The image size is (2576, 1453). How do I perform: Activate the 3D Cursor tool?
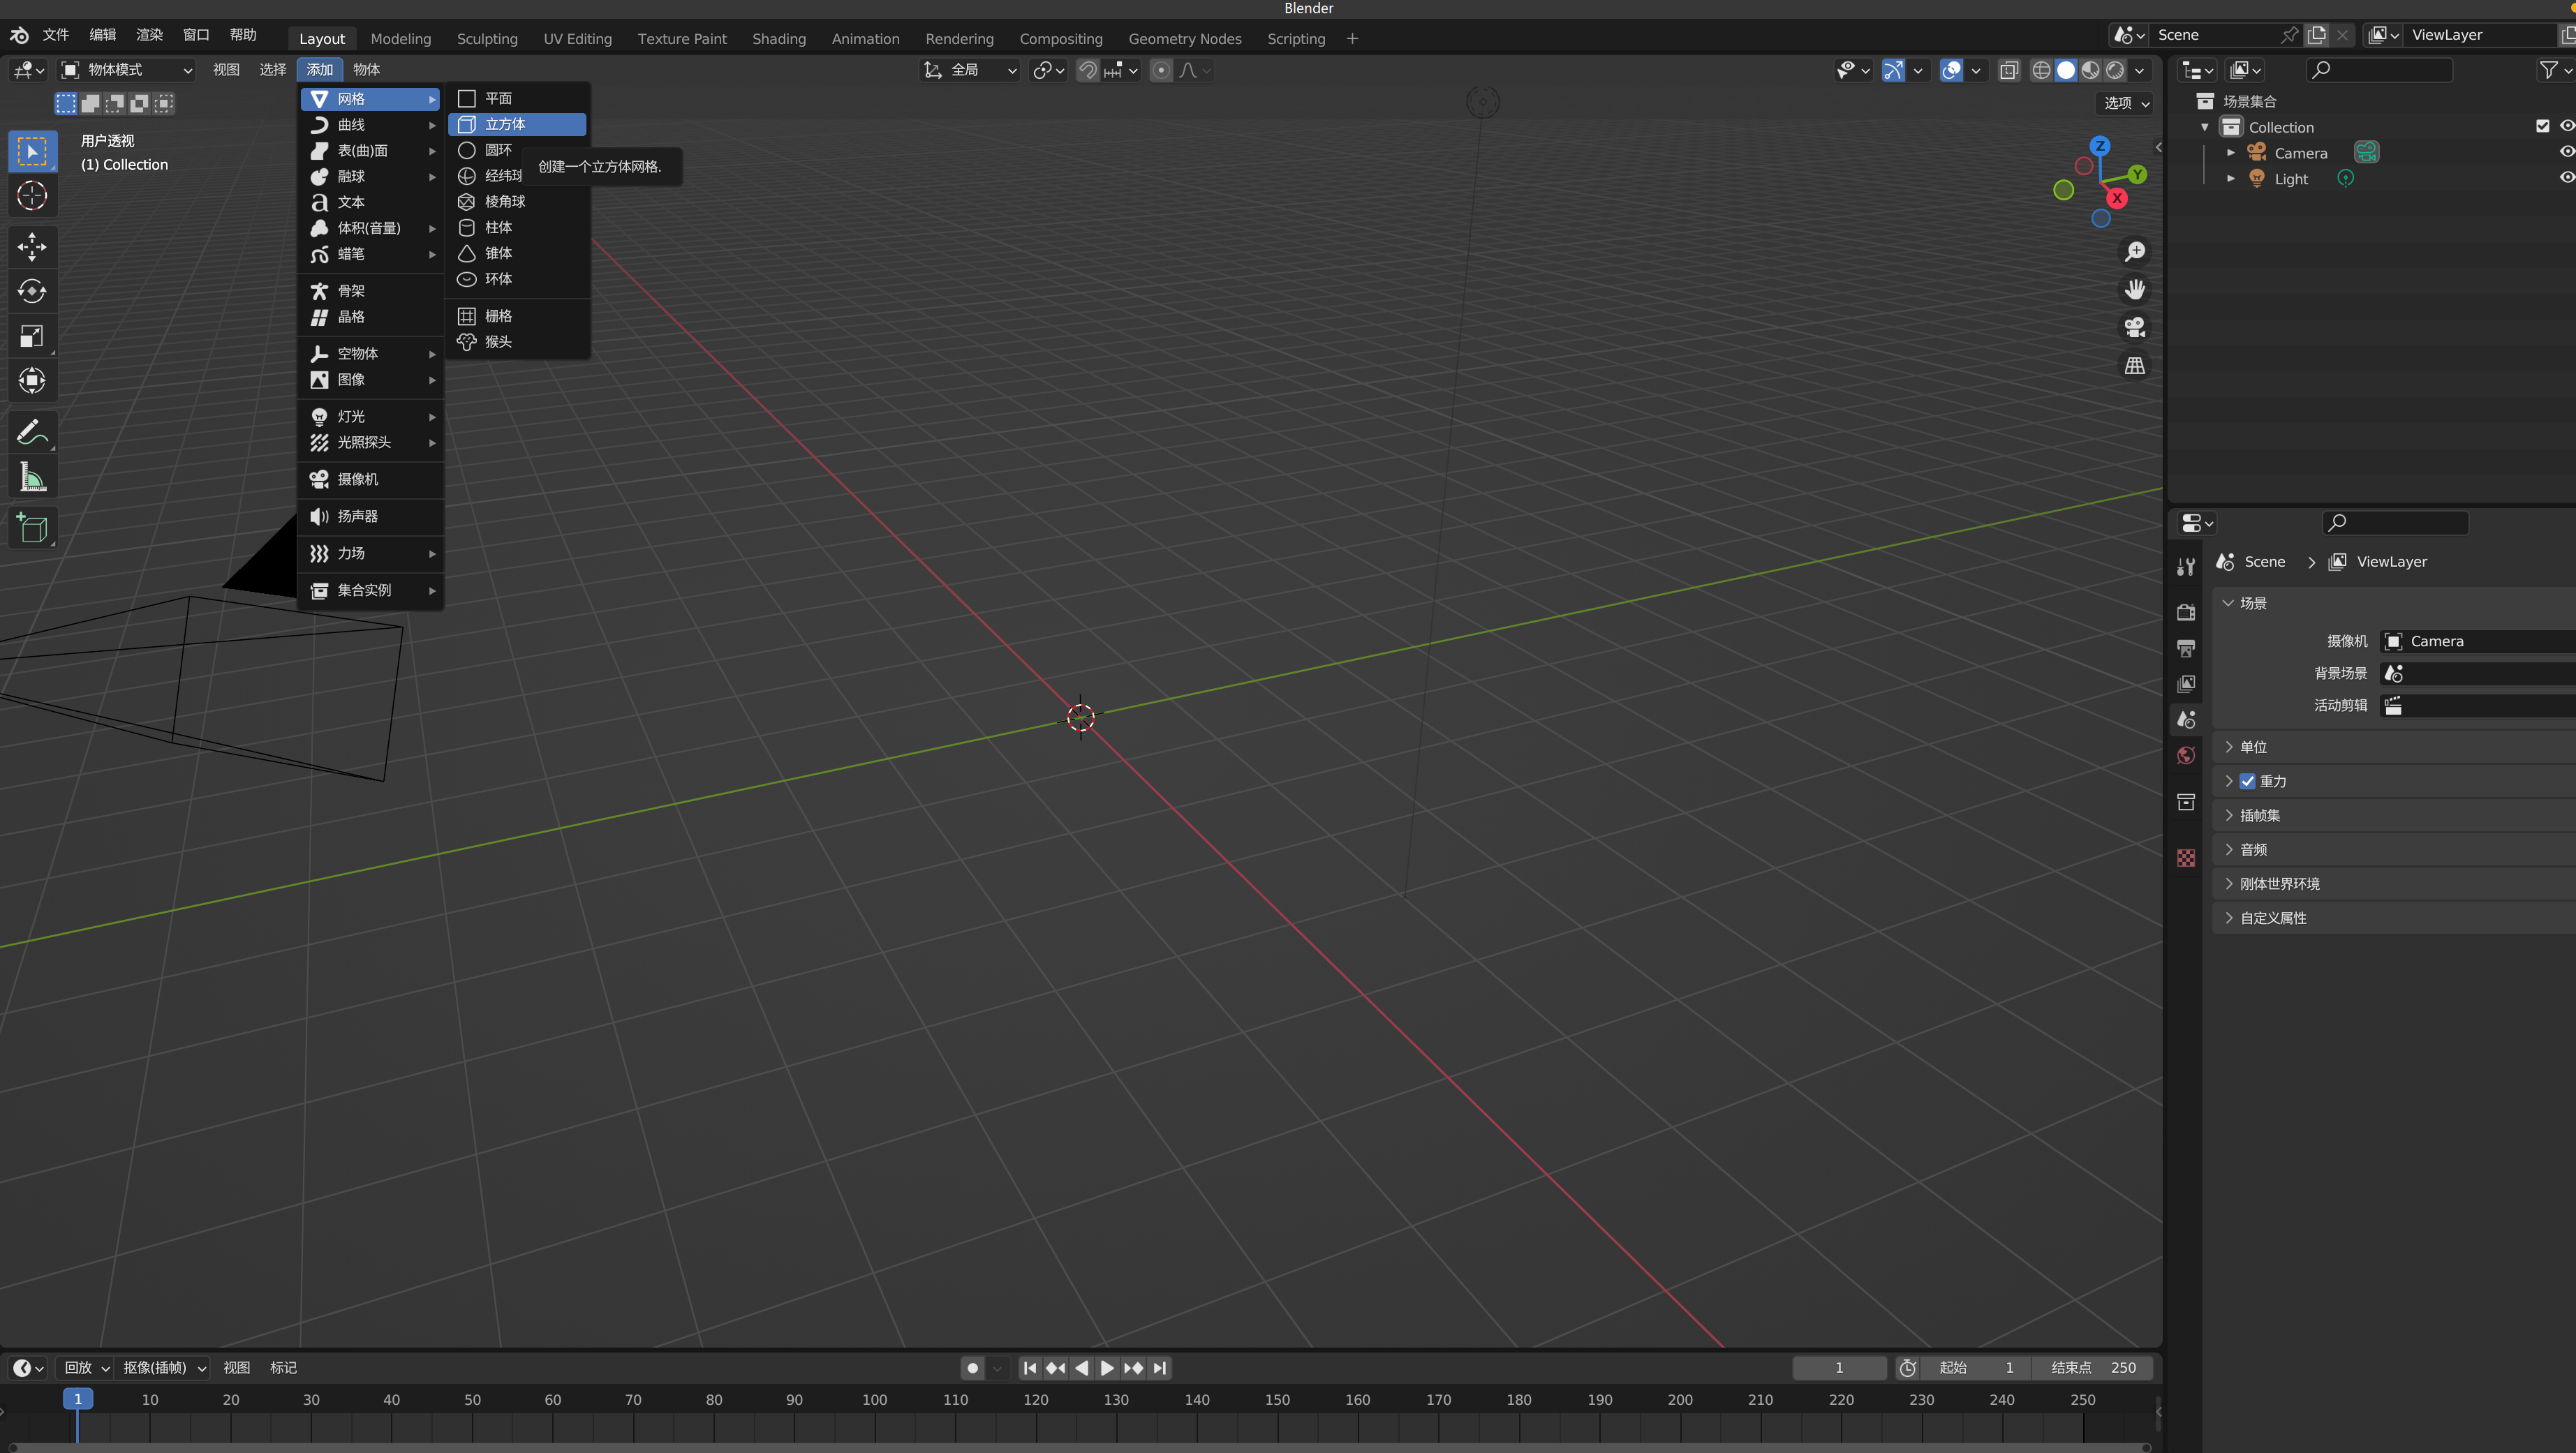pyautogui.click(x=32, y=195)
